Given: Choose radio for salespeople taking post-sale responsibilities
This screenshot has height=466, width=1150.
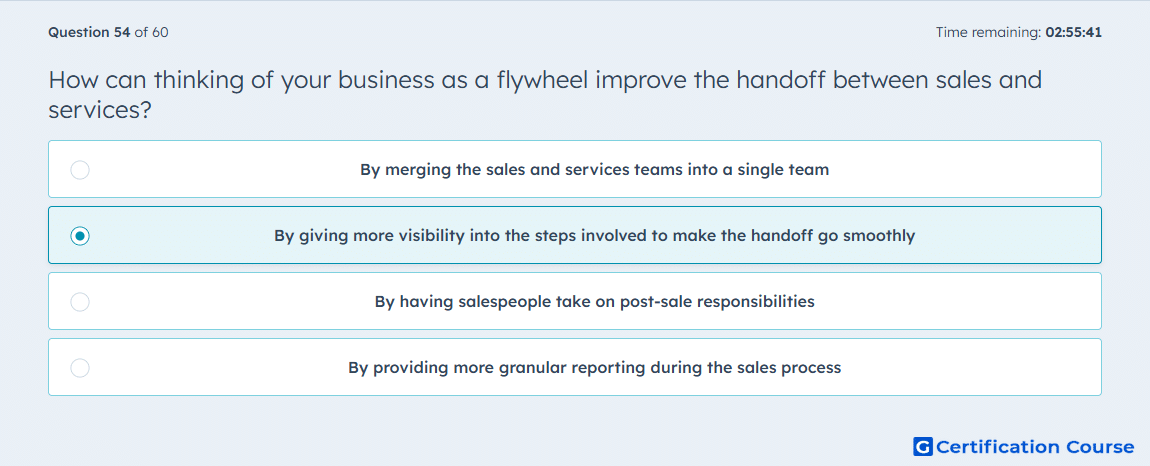Looking at the screenshot, I should click(x=80, y=302).
